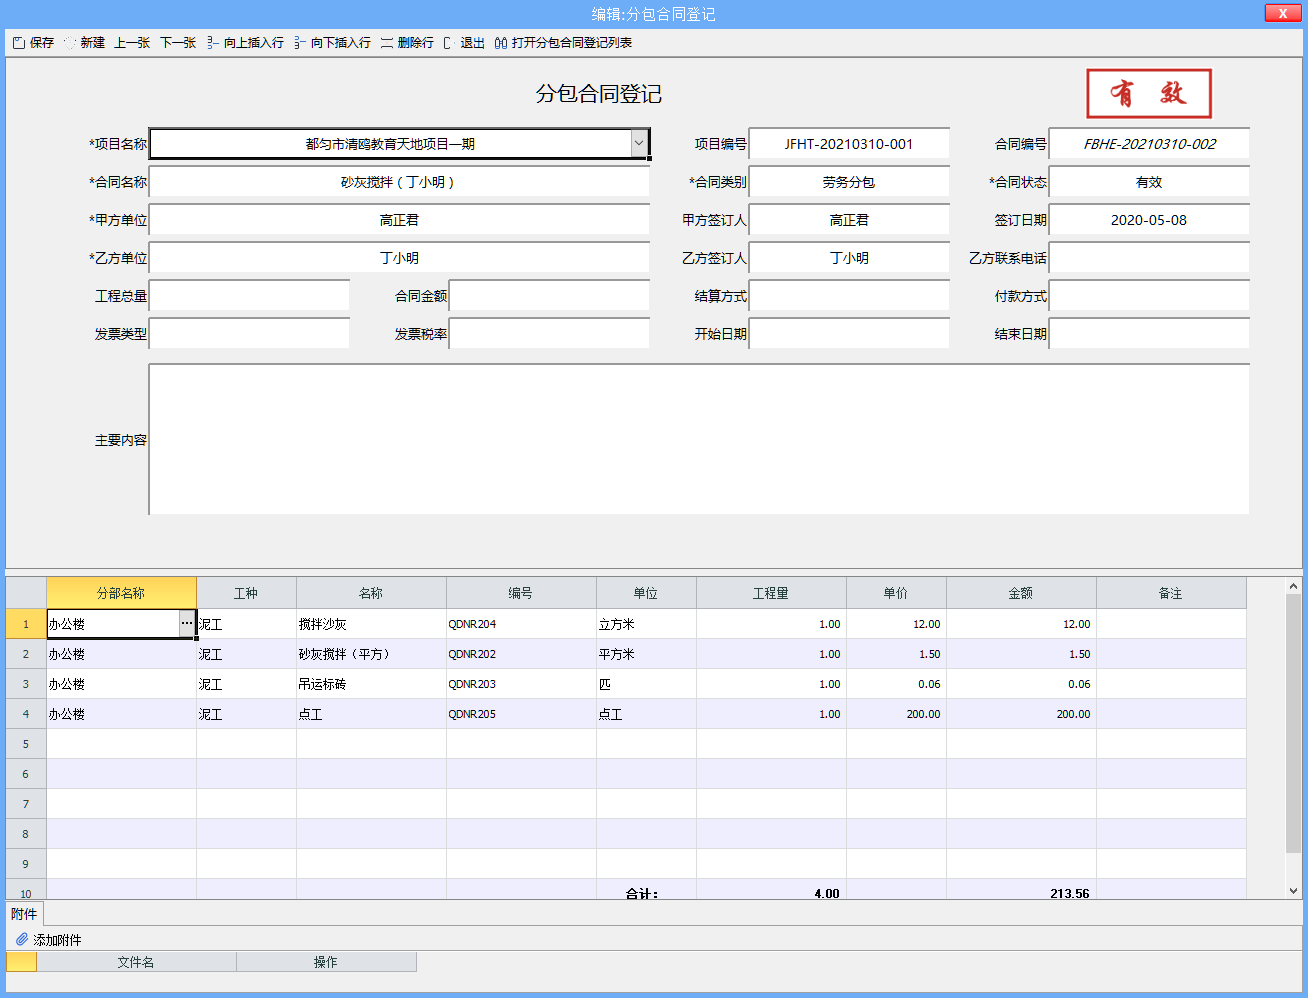Viewport: 1308px width, 998px height.
Task: Select the cell 吊运标砖
Action: click(371, 684)
